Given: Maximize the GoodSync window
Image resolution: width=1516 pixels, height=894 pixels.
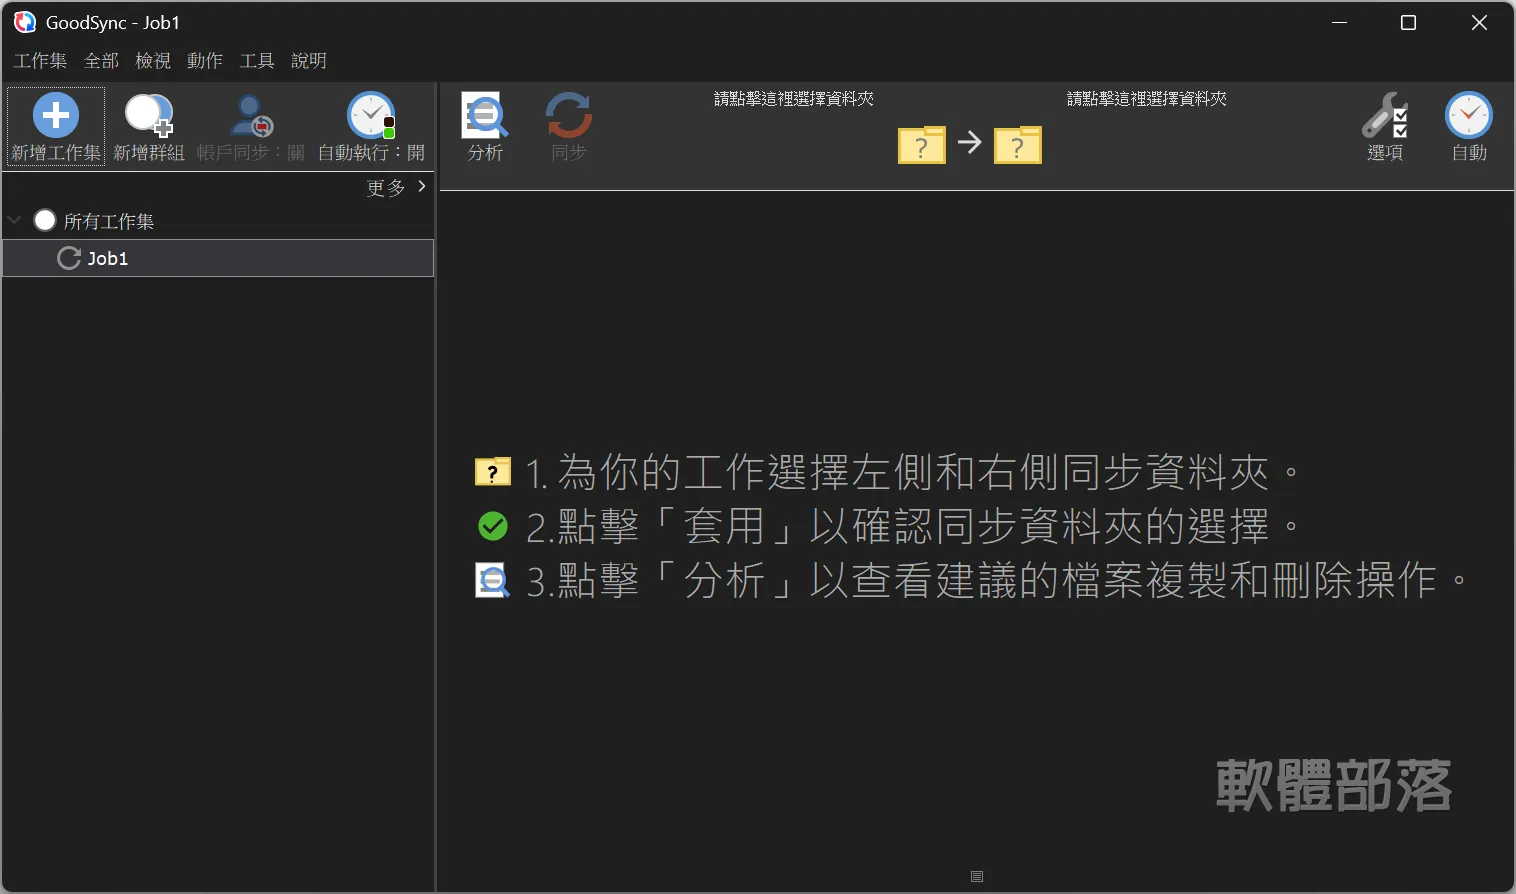Looking at the screenshot, I should [1408, 23].
